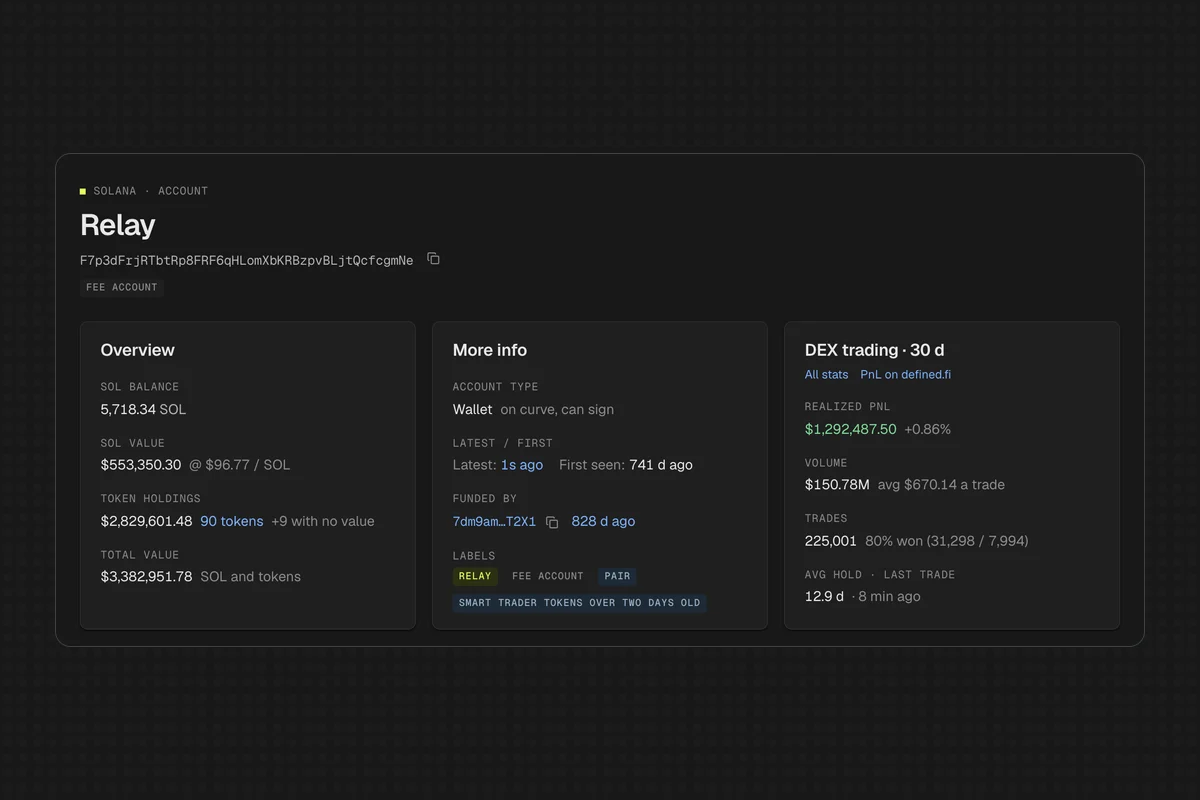Screen dimensions: 1200x800
Task: Click the '+9 with no value' text
Action: [323, 521]
